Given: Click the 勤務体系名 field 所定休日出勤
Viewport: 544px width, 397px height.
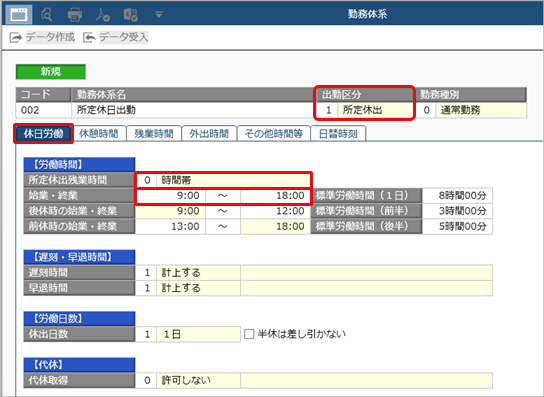Looking at the screenshot, I should pyautogui.click(x=193, y=110).
